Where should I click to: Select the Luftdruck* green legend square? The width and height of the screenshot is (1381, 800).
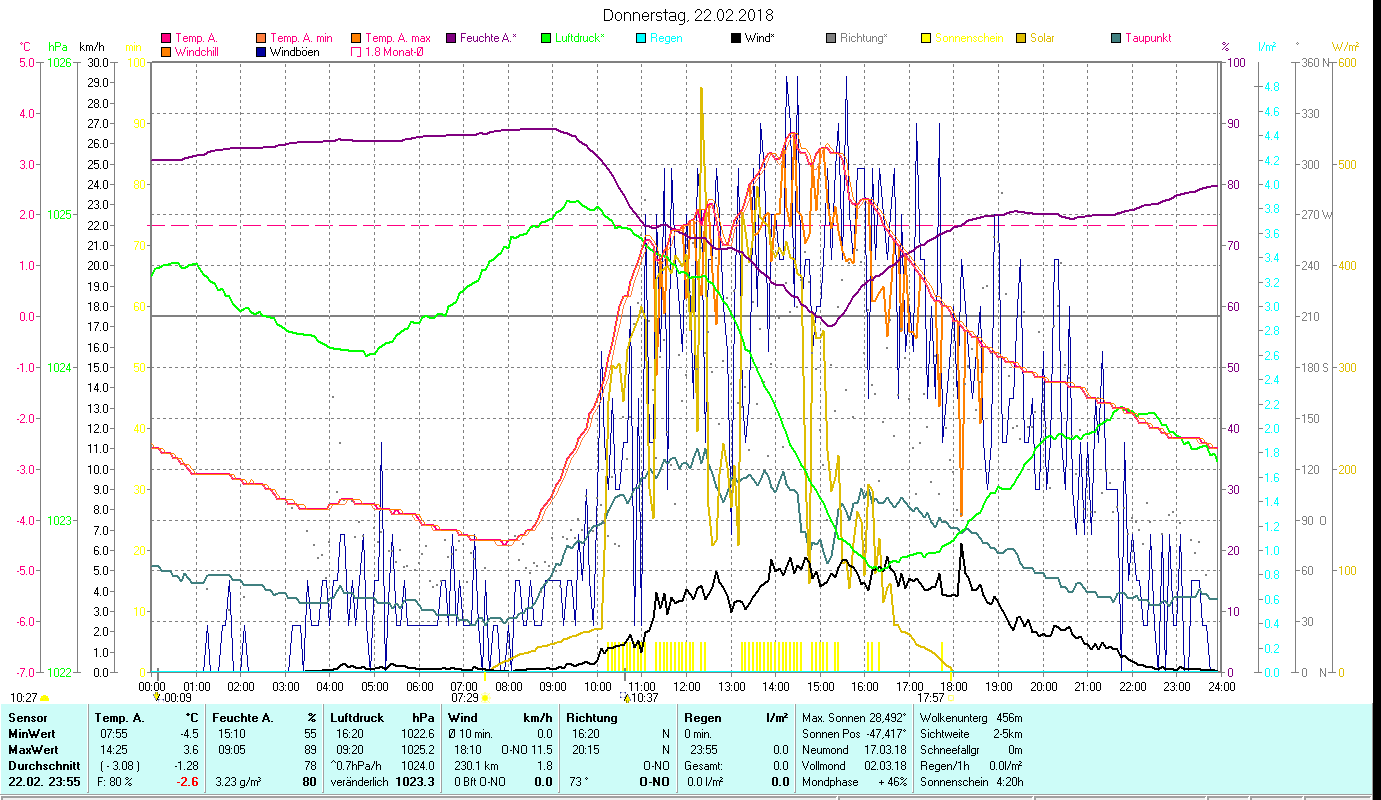pyautogui.click(x=546, y=39)
